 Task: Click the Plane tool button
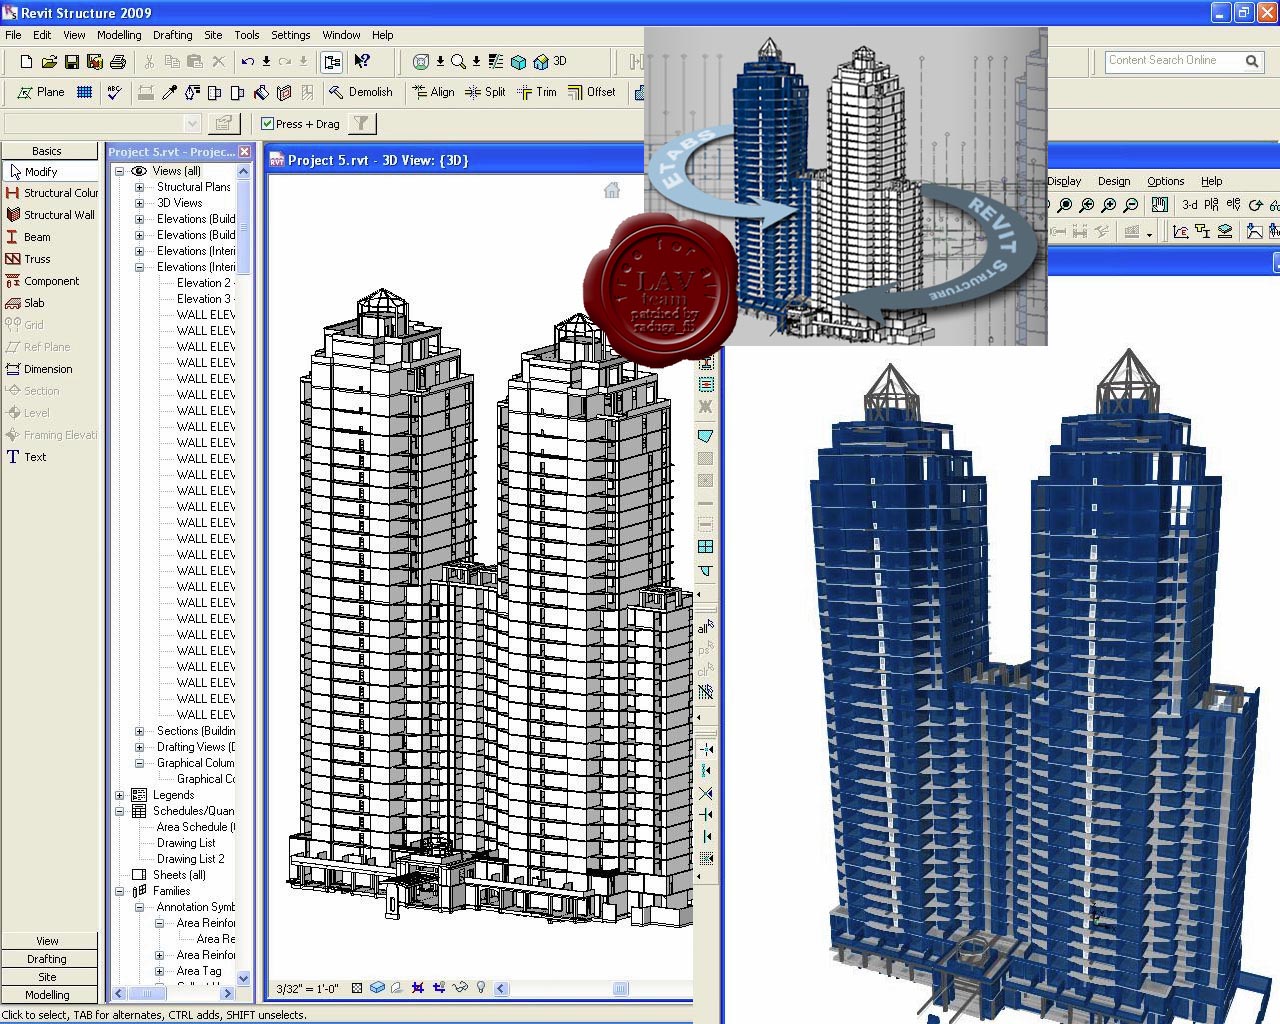(x=40, y=92)
